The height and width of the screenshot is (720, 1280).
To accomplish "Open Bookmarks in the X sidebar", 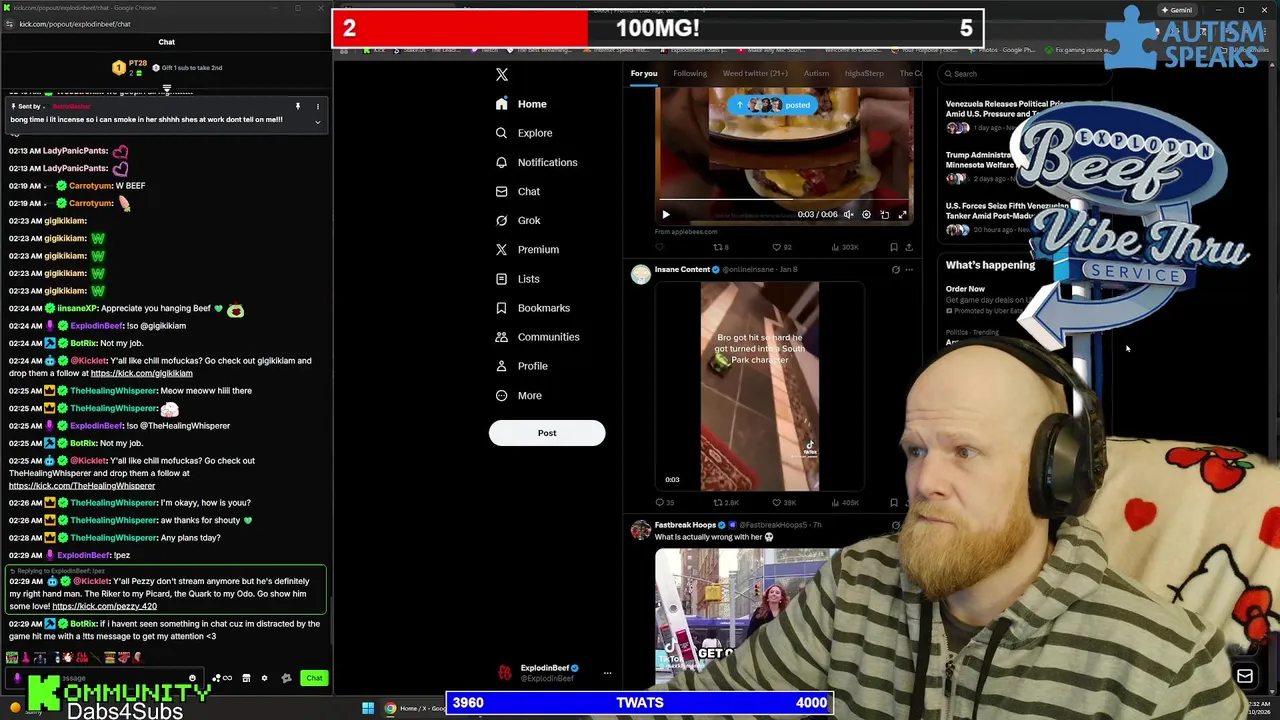I will 532,308.
